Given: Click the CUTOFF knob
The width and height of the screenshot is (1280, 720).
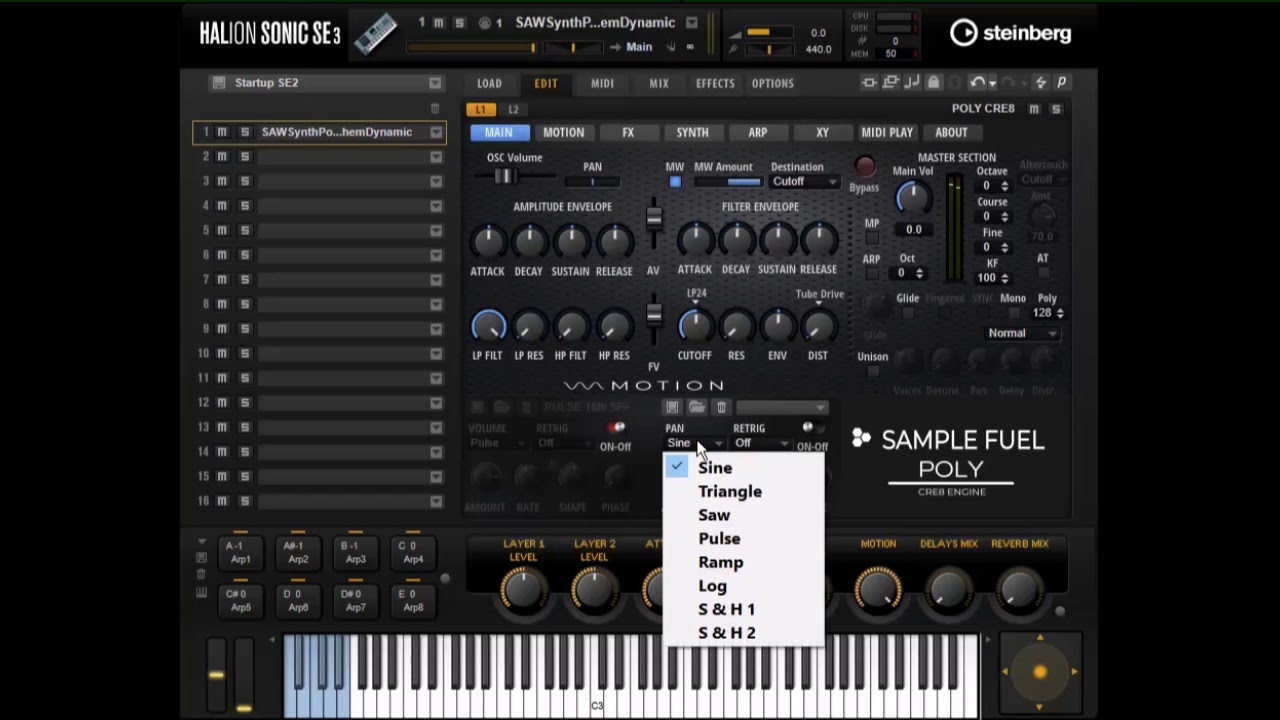Looking at the screenshot, I should click(694, 326).
